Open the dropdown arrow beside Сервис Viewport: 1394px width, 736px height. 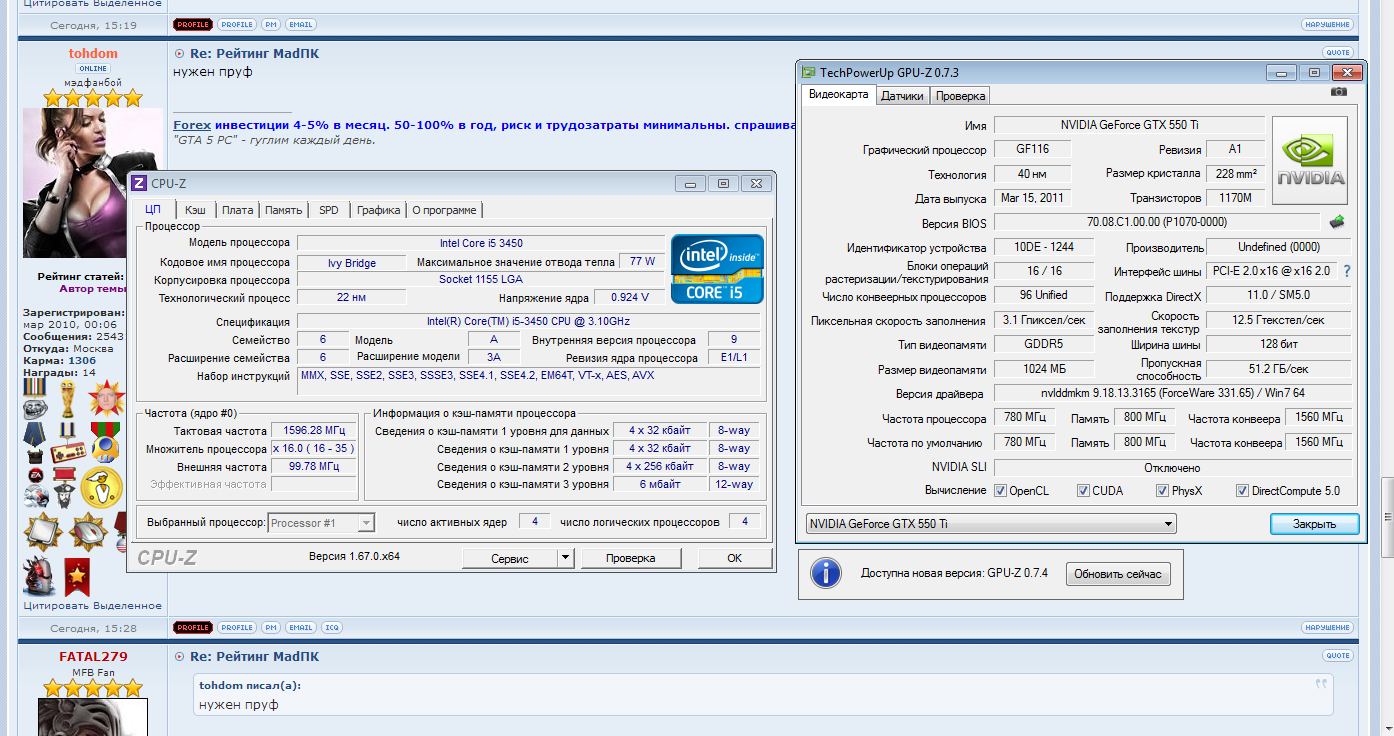[x=565, y=558]
